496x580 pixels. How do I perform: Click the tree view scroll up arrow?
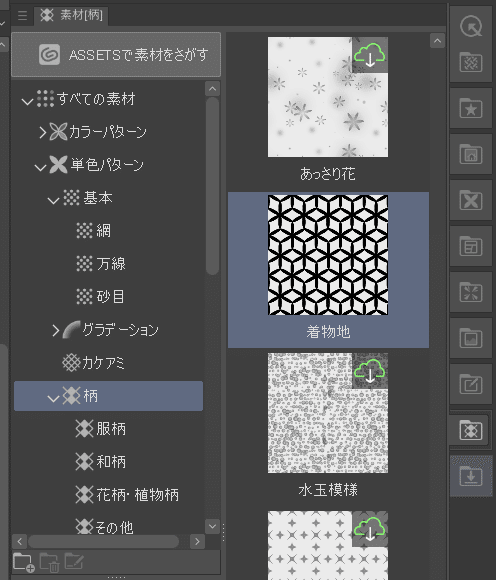(x=212, y=88)
